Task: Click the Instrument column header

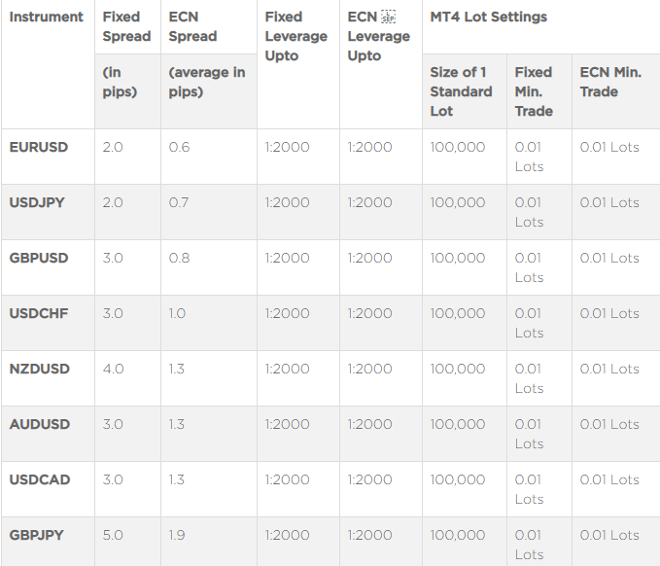Action: [46, 17]
